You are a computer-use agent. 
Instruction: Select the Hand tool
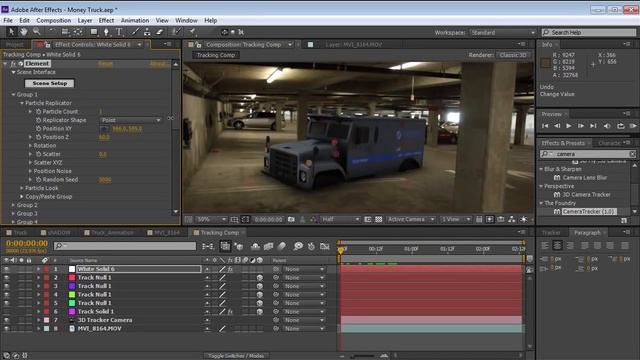point(24,32)
